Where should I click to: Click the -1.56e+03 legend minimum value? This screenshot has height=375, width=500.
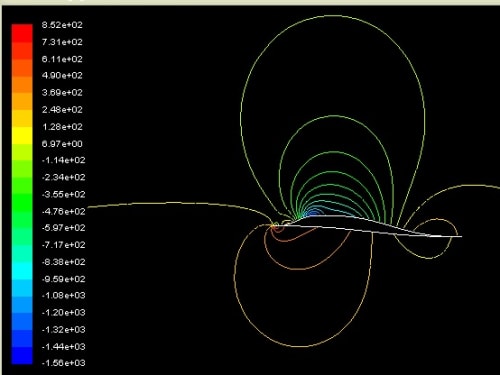tap(63, 363)
